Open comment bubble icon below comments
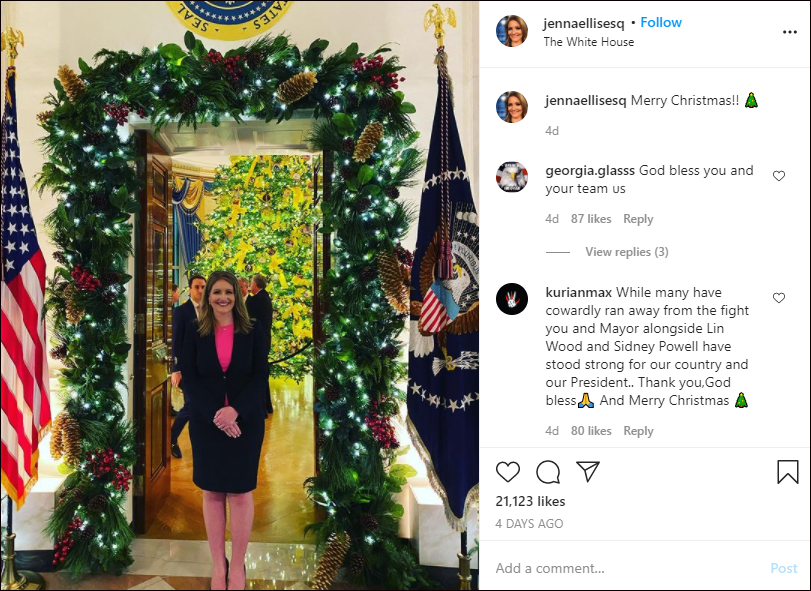This screenshot has width=811, height=591. pyautogui.click(x=548, y=472)
